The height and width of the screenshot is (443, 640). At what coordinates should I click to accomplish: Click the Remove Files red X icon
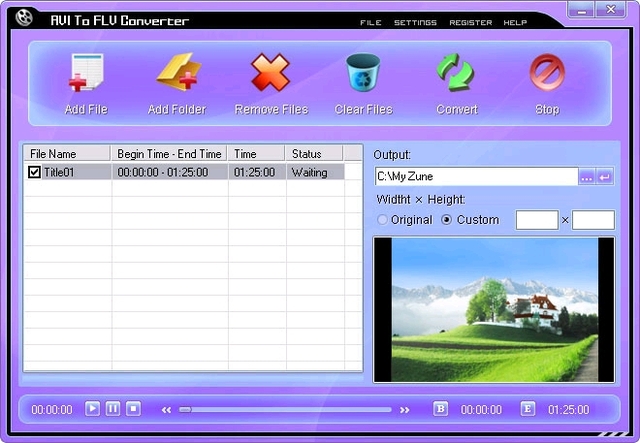click(x=270, y=72)
